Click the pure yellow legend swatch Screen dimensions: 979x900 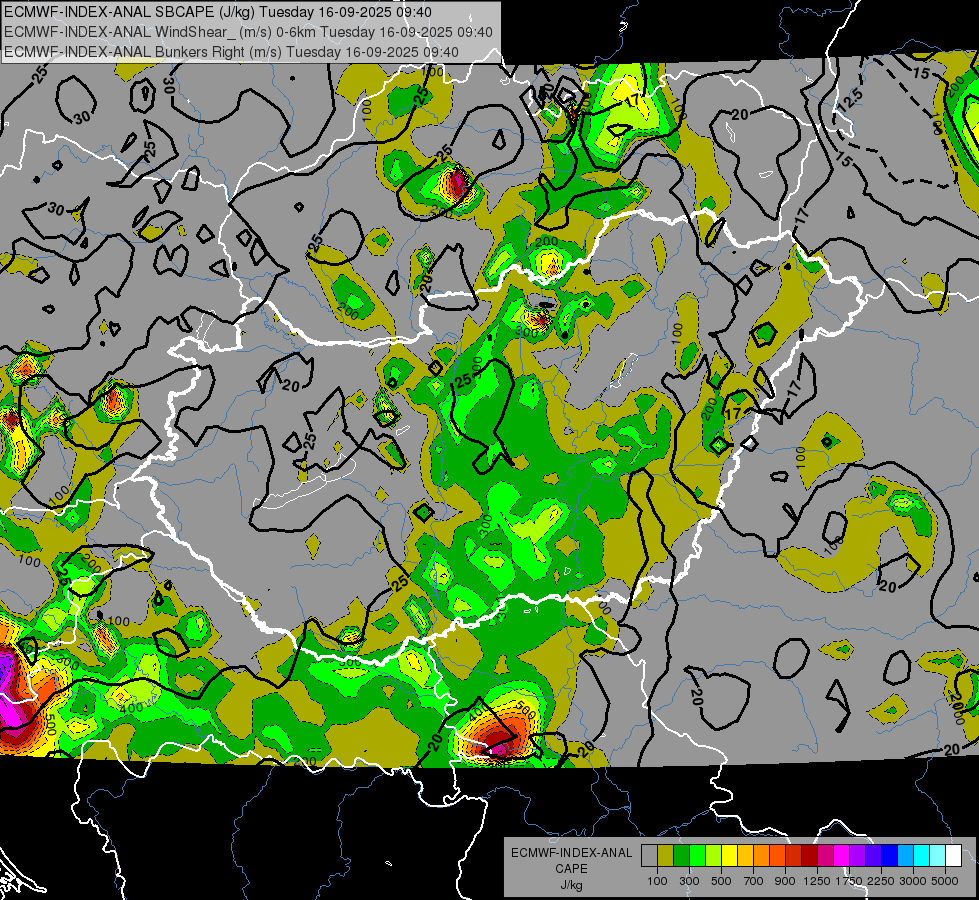click(729, 855)
